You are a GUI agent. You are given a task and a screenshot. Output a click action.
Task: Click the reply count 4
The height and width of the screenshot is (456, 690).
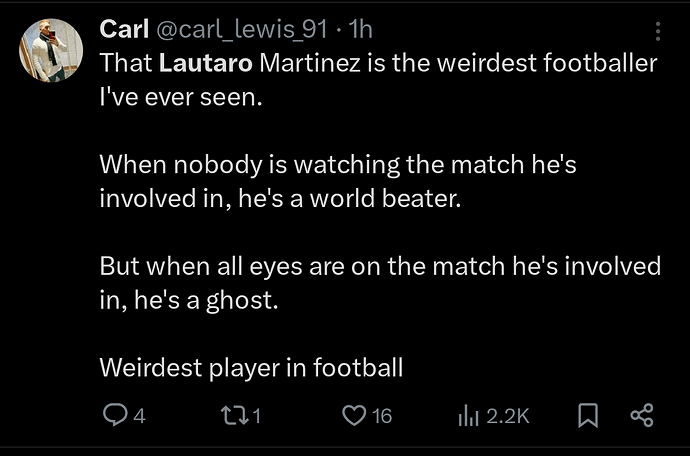tap(139, 416)
